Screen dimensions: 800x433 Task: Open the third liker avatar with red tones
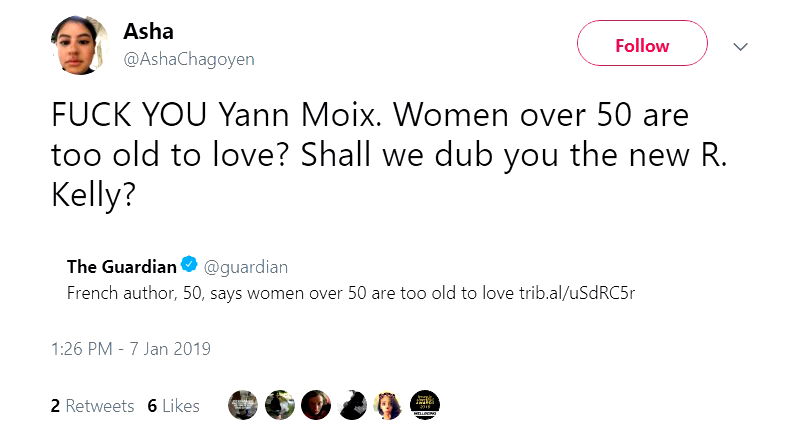316,404
